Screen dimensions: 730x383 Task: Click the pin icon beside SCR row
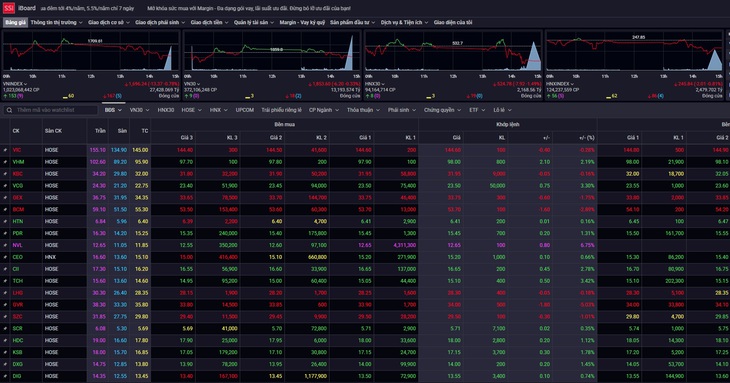[5, 329]
